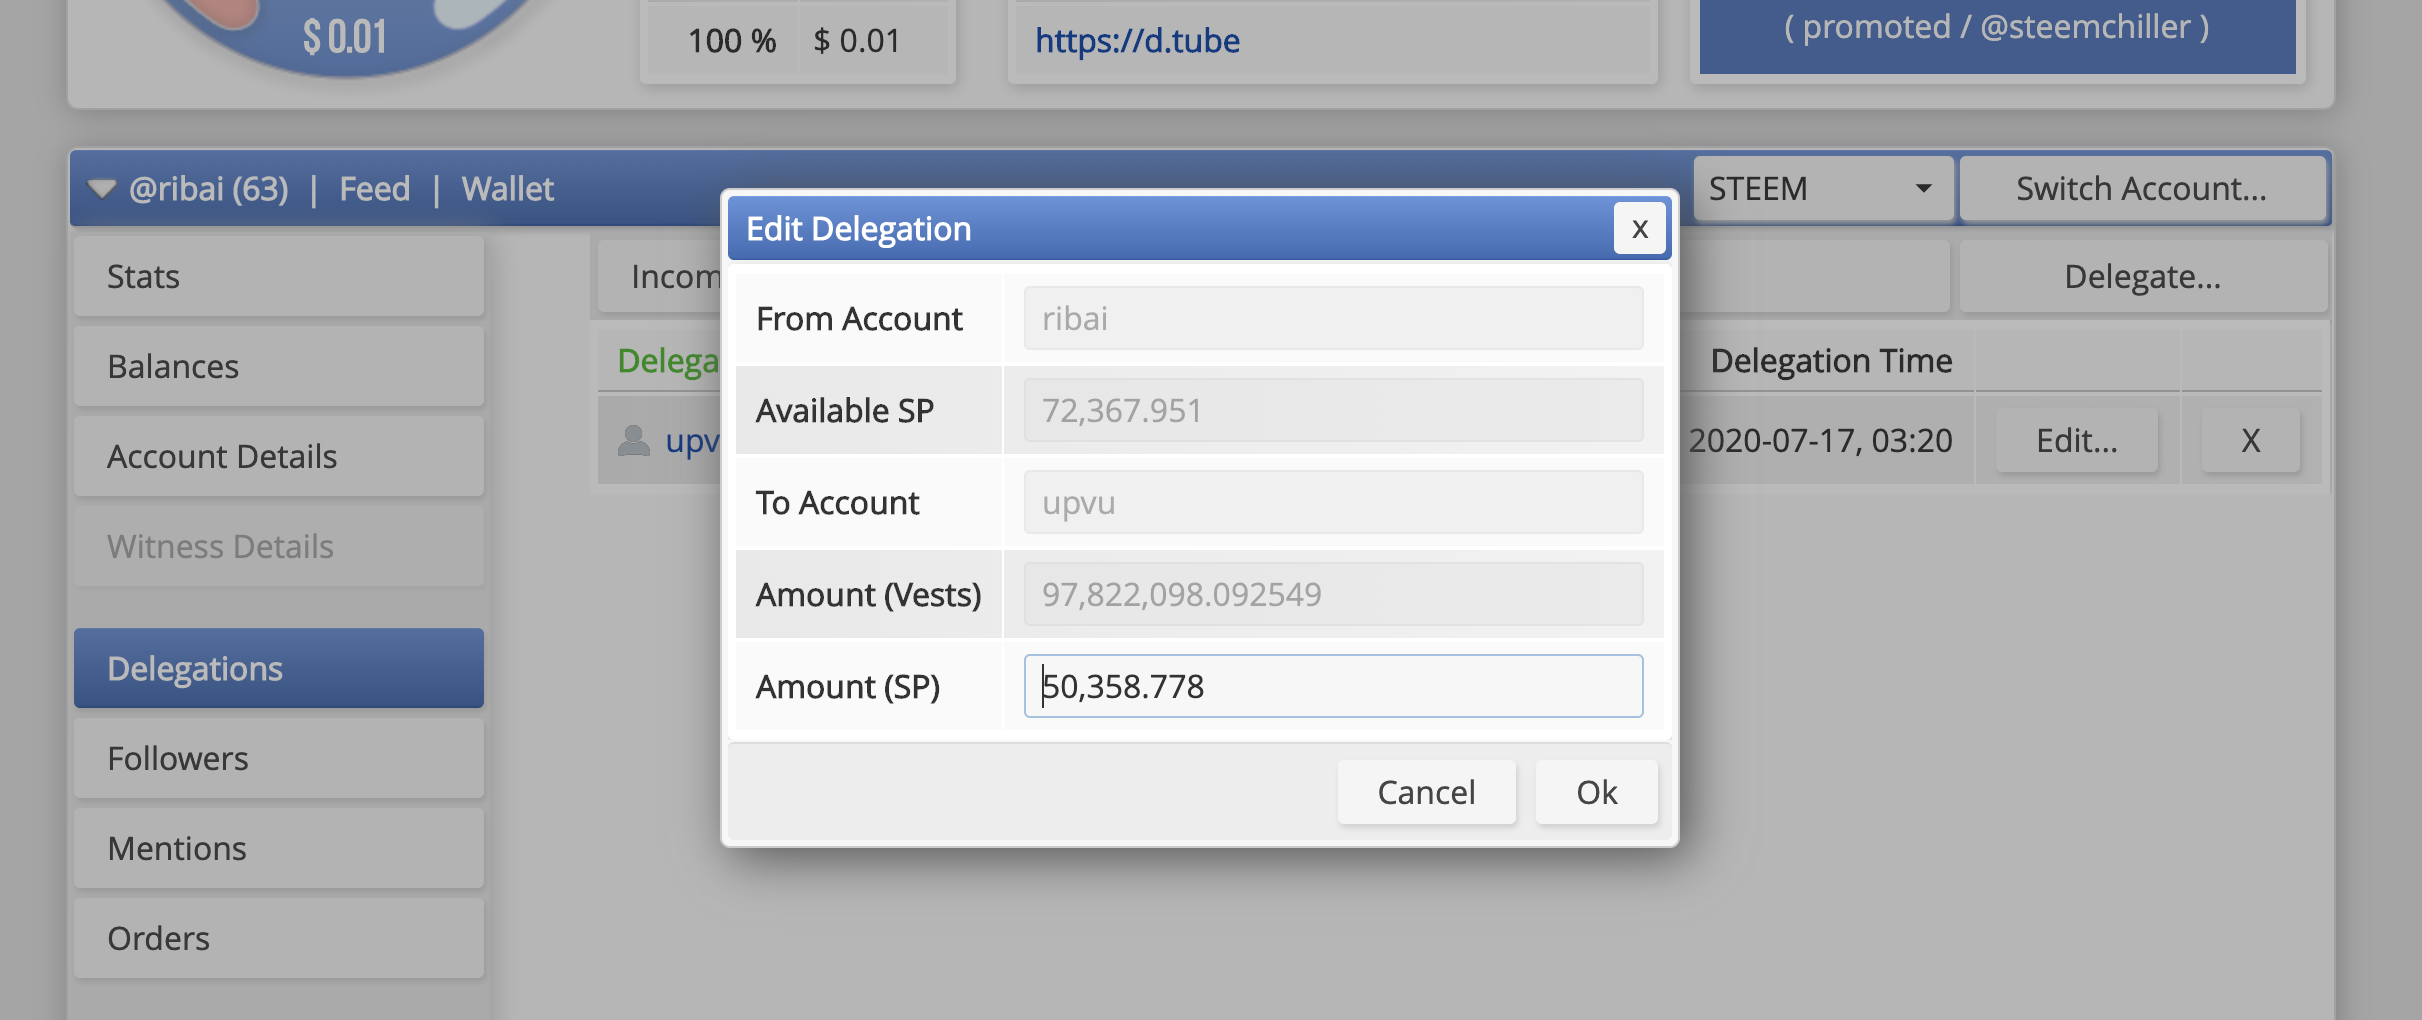The width and height of the screenshot is (2422, 1020).
Task: Expand the @ribai account menu arrow
Action: 101,189
